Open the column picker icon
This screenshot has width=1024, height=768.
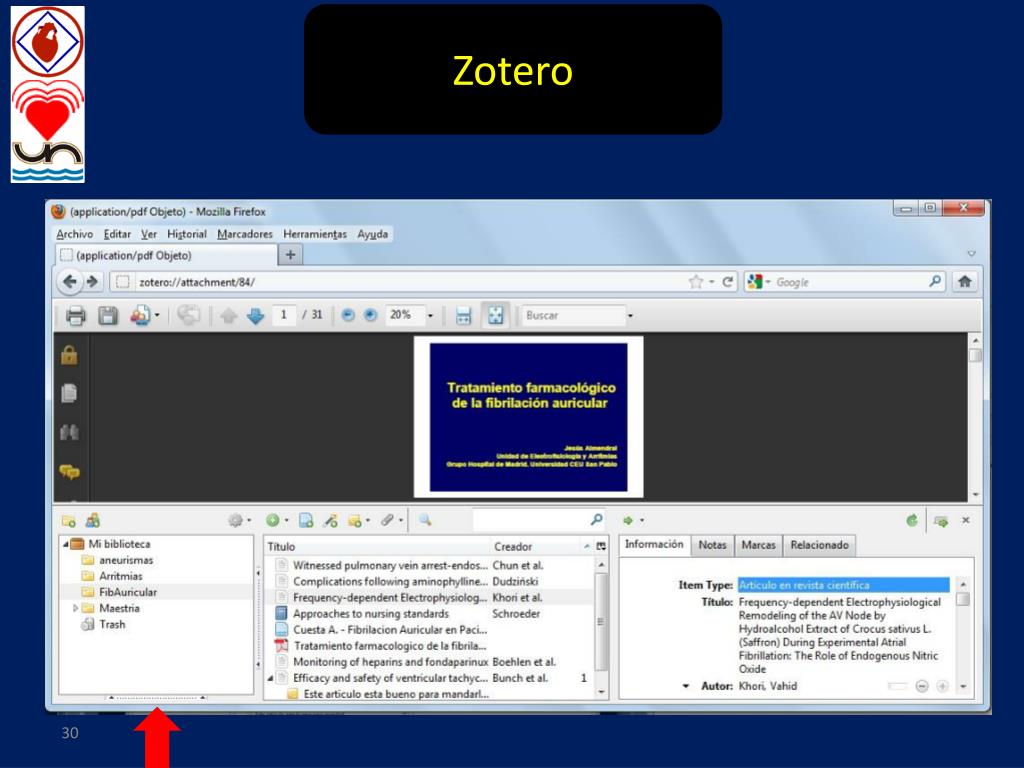[601, 547]
